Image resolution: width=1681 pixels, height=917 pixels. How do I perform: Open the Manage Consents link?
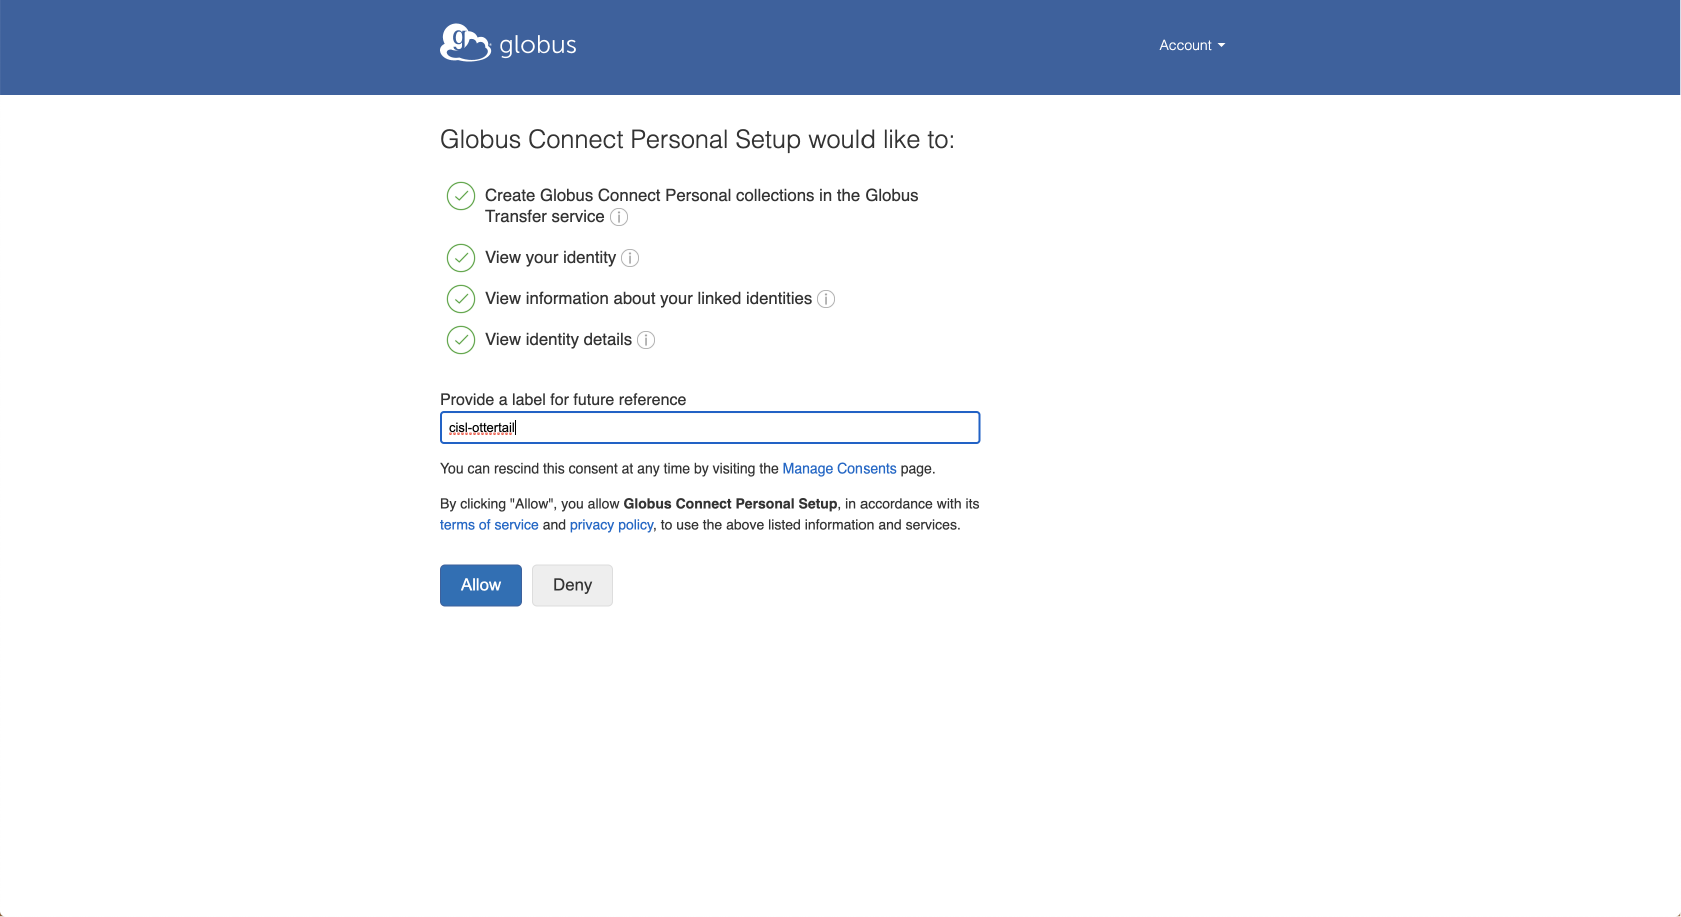[x=839, y=468]
